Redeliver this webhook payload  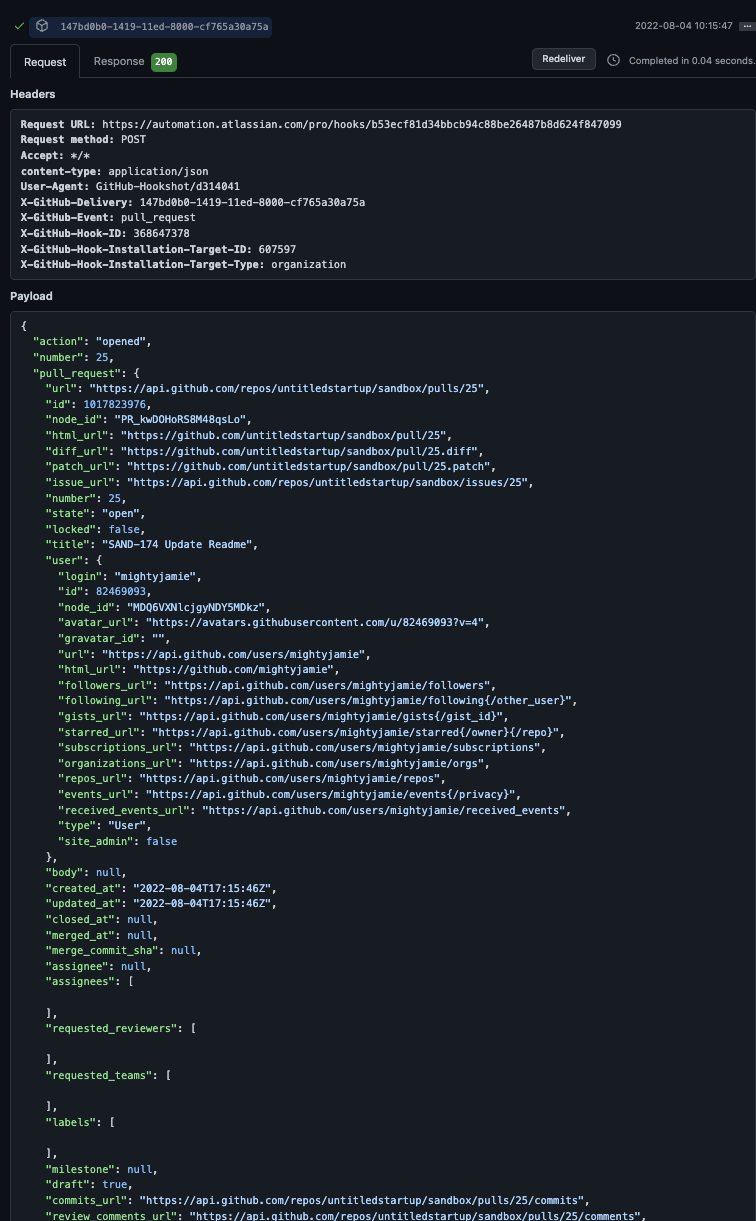(564, 59)
